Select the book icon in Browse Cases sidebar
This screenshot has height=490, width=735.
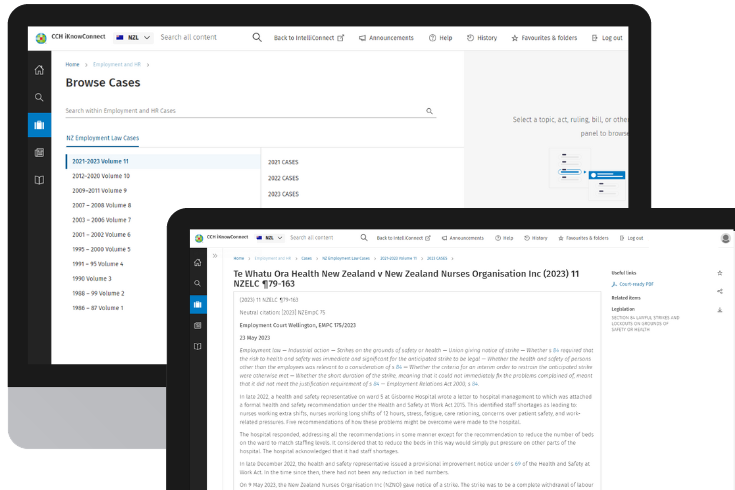click(x=39, y=180)
